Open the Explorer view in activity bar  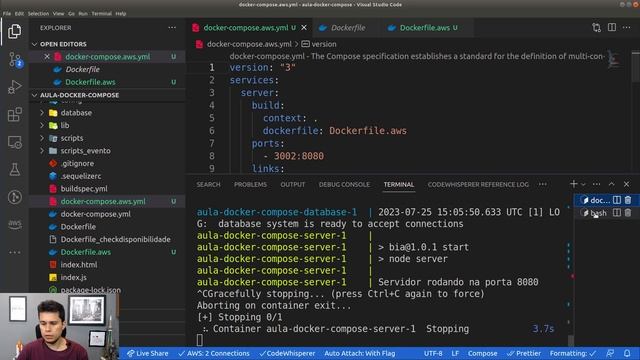14,31
